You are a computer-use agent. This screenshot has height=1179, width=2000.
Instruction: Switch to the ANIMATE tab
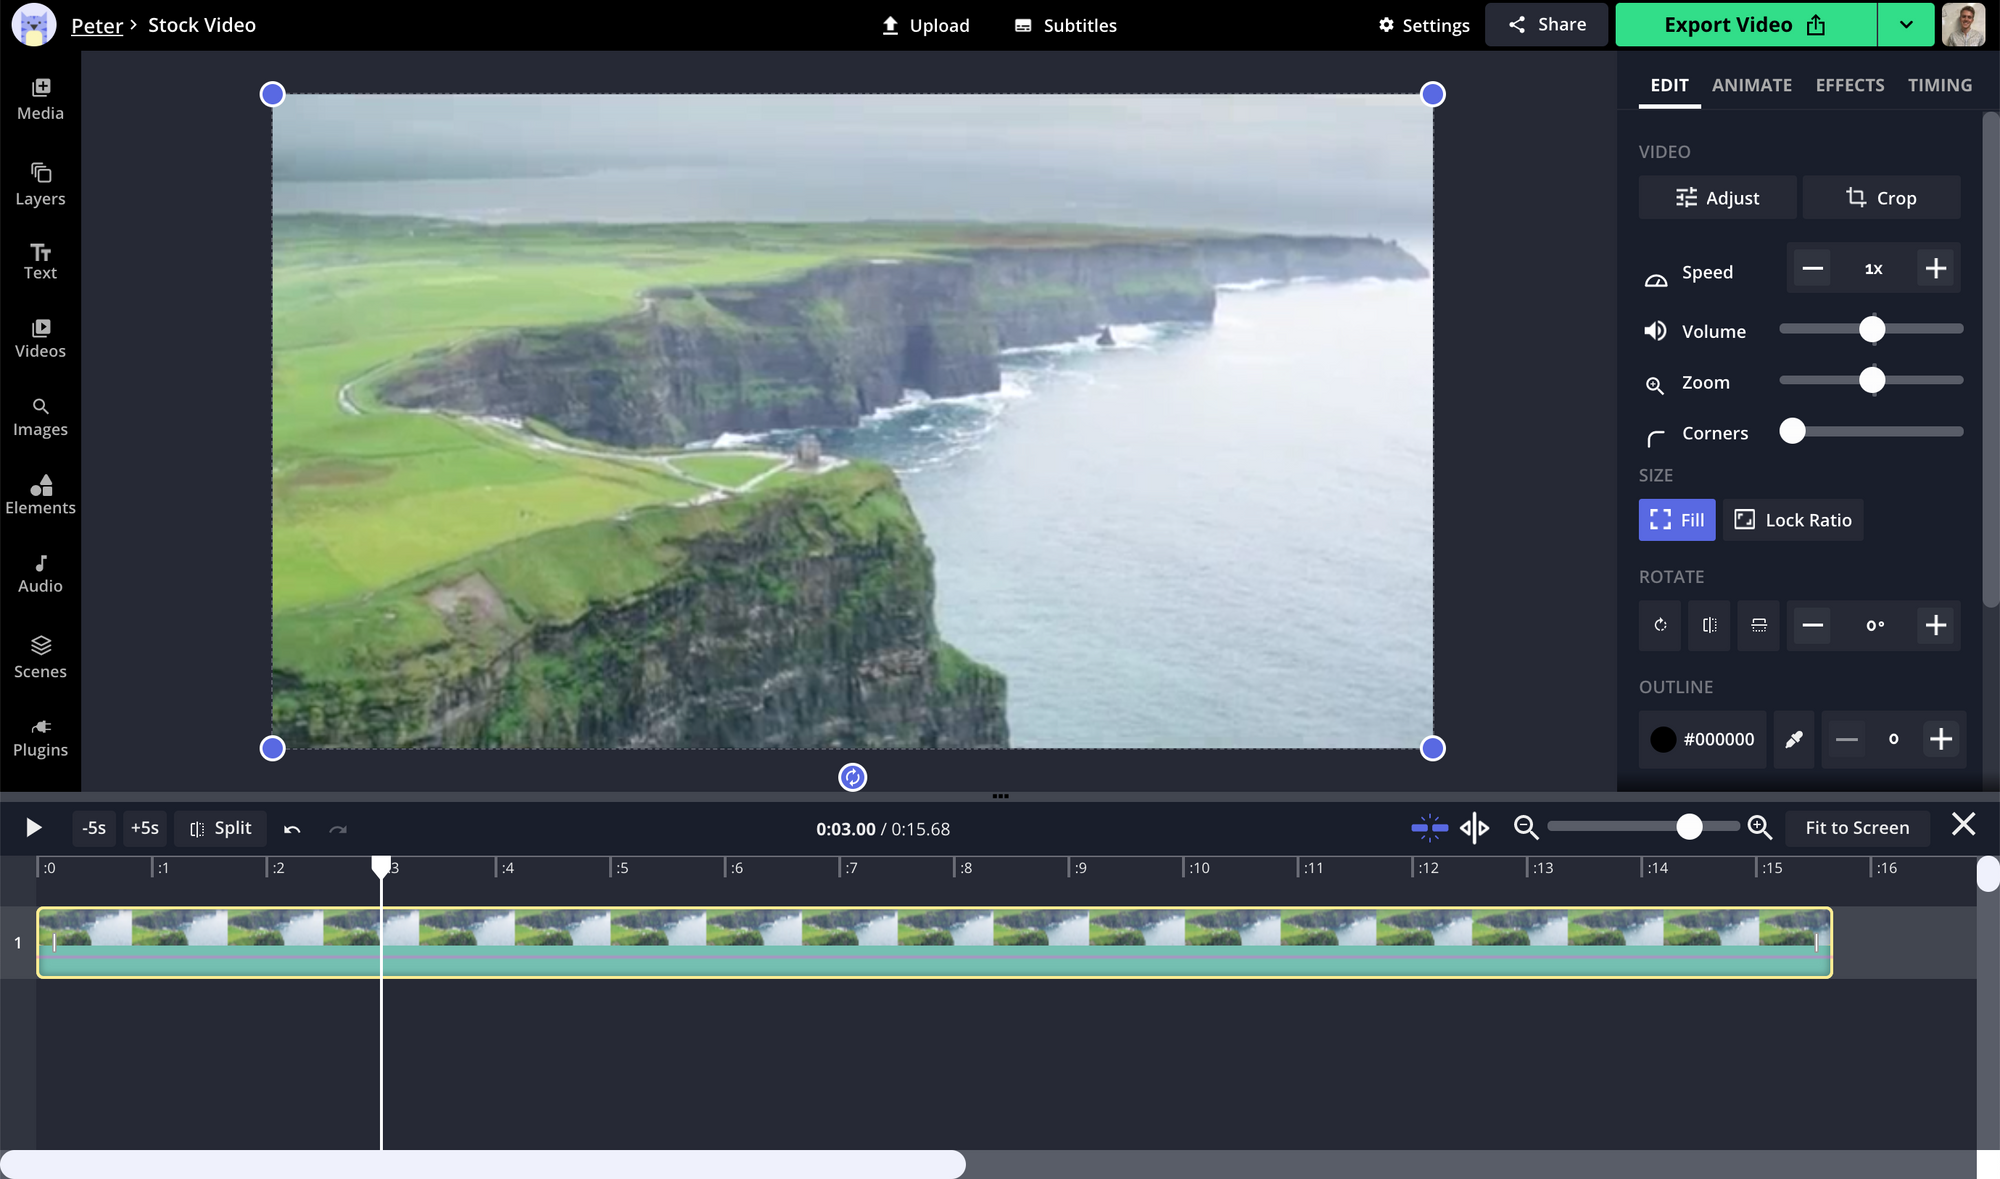pos(1751,85)
